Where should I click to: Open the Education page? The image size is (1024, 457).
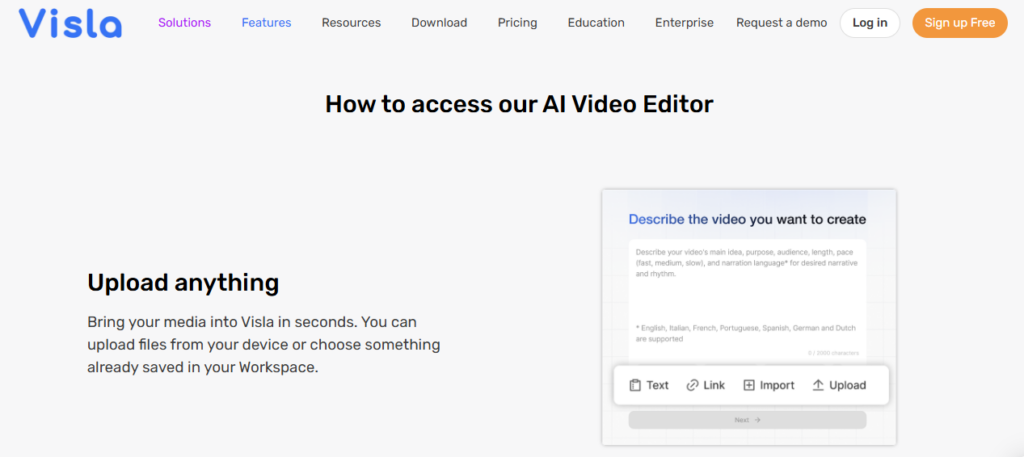click(x=596, y=23)
